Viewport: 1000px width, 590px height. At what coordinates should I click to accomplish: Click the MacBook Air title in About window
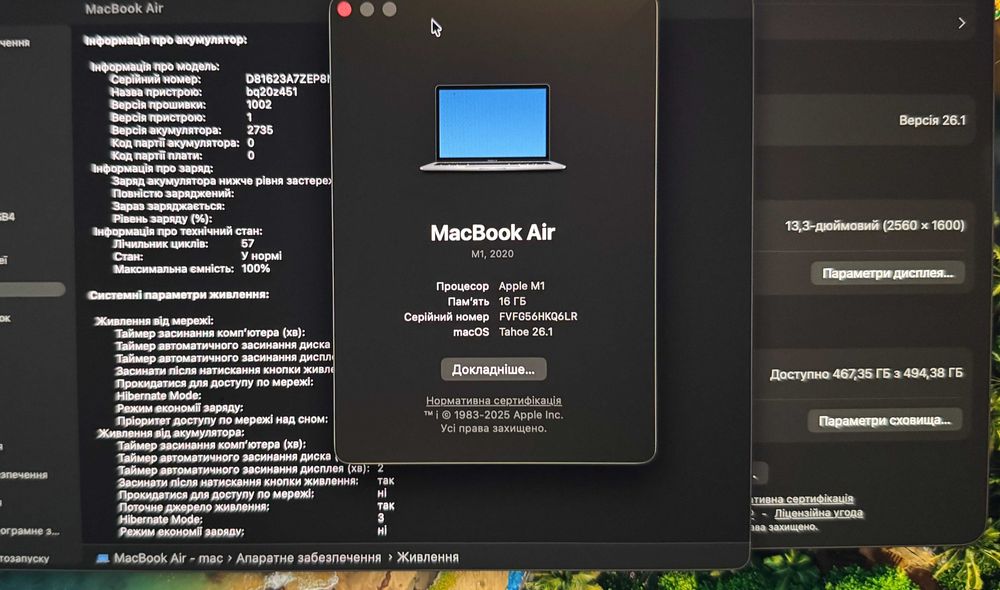click(492, 232)
